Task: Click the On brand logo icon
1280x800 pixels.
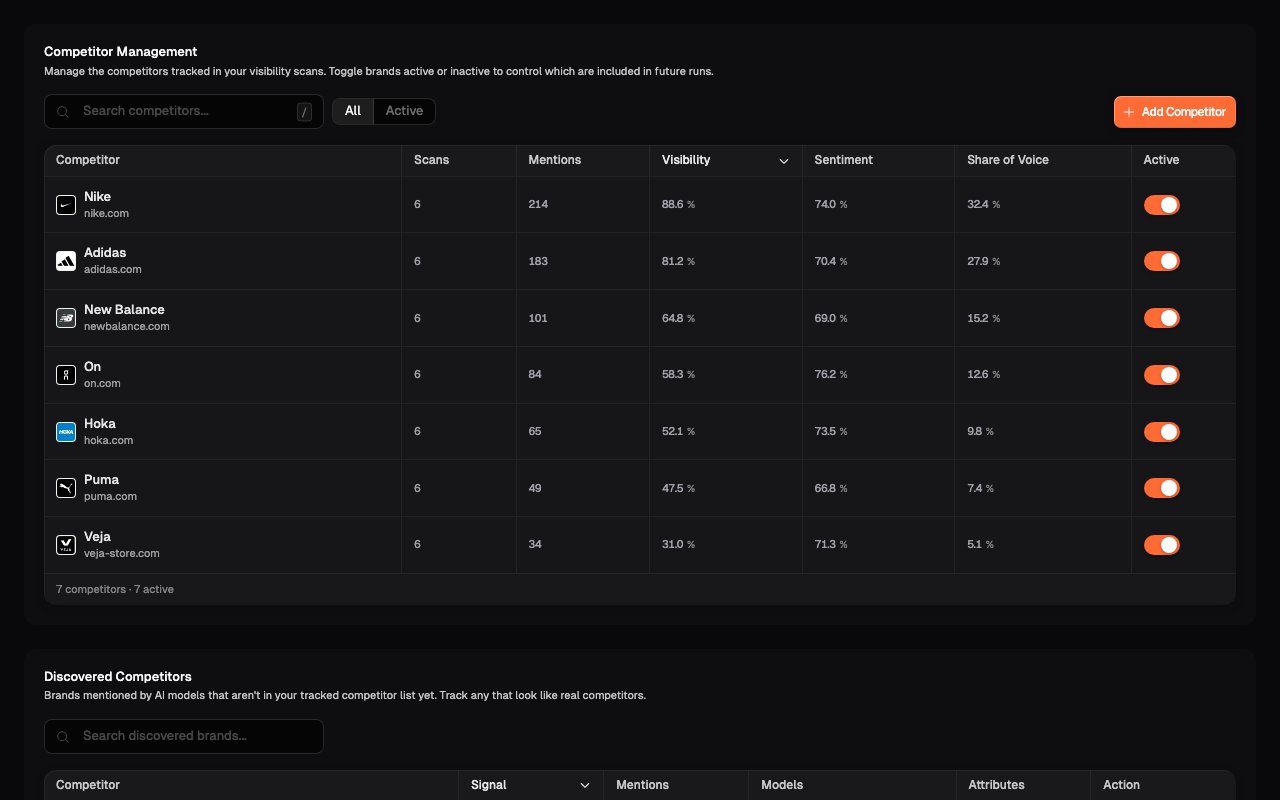Action: [66, 375]
